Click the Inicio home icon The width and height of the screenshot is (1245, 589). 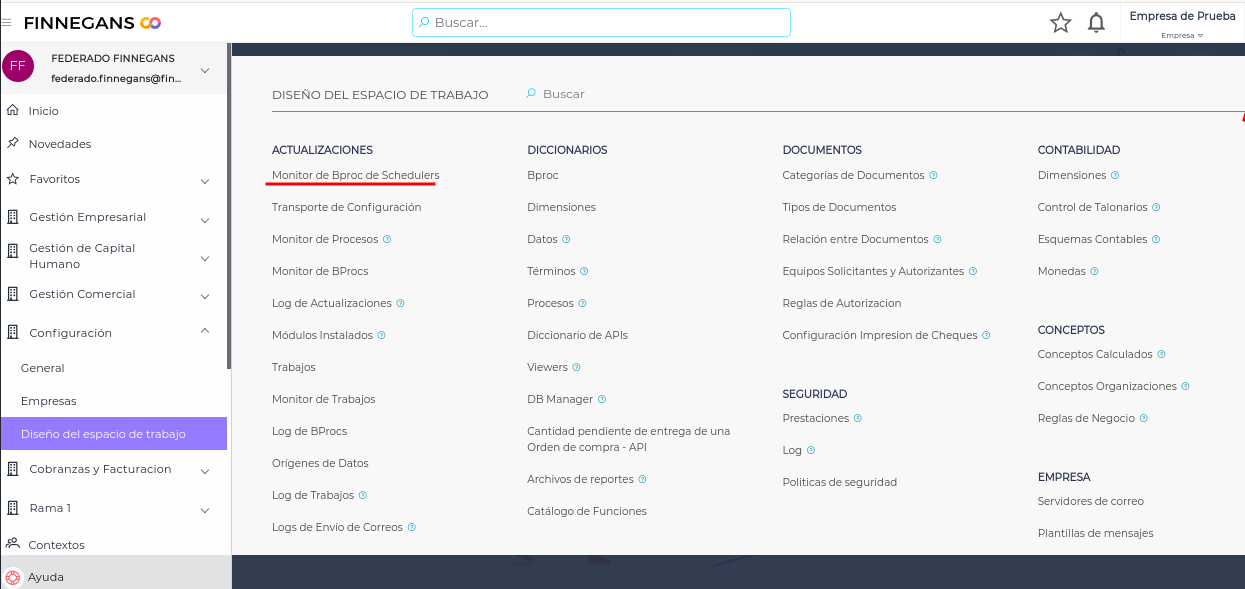12,110
